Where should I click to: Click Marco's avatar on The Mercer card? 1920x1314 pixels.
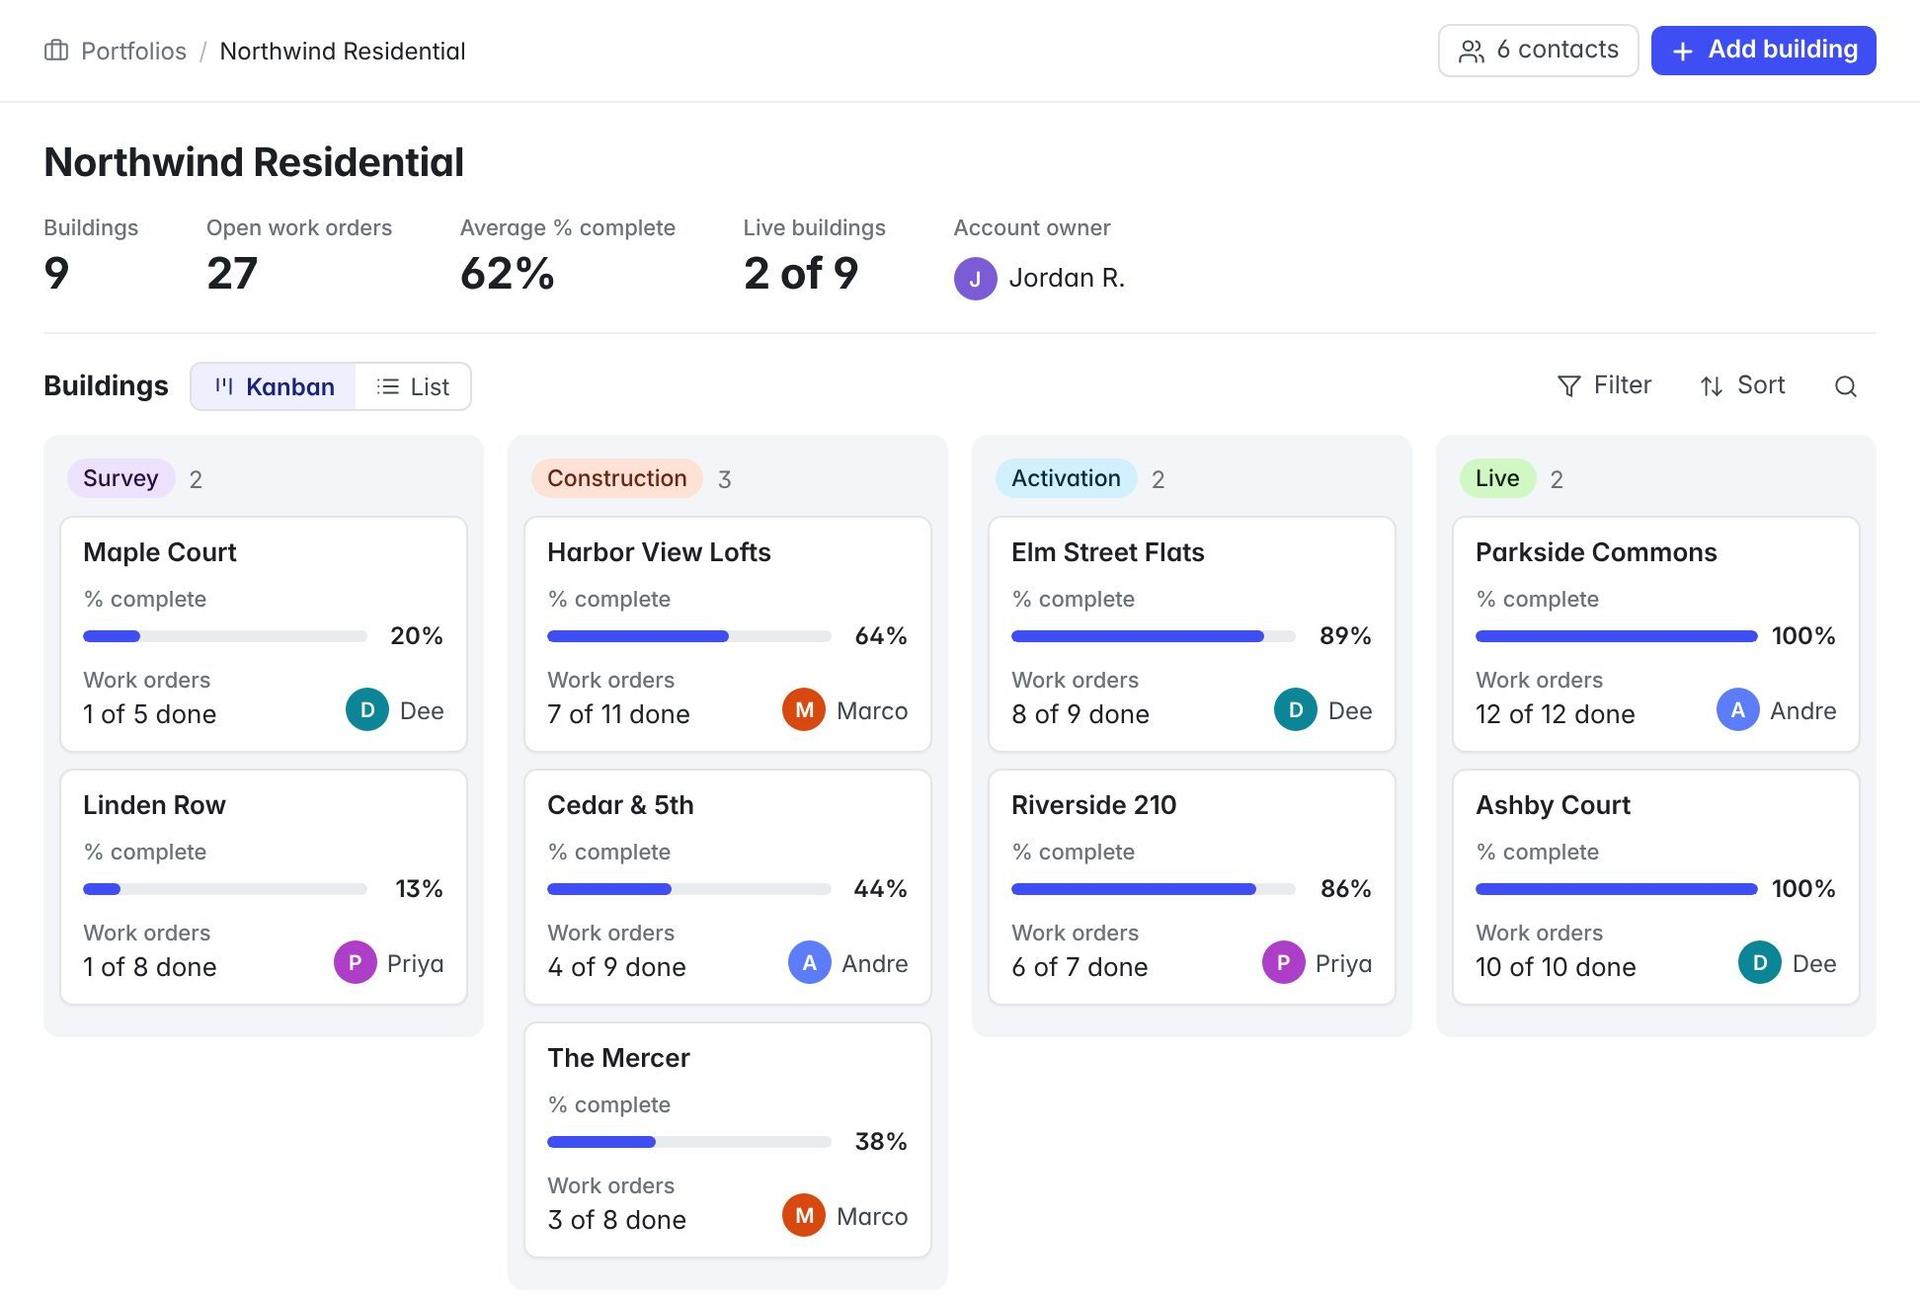pos(803,1216)
